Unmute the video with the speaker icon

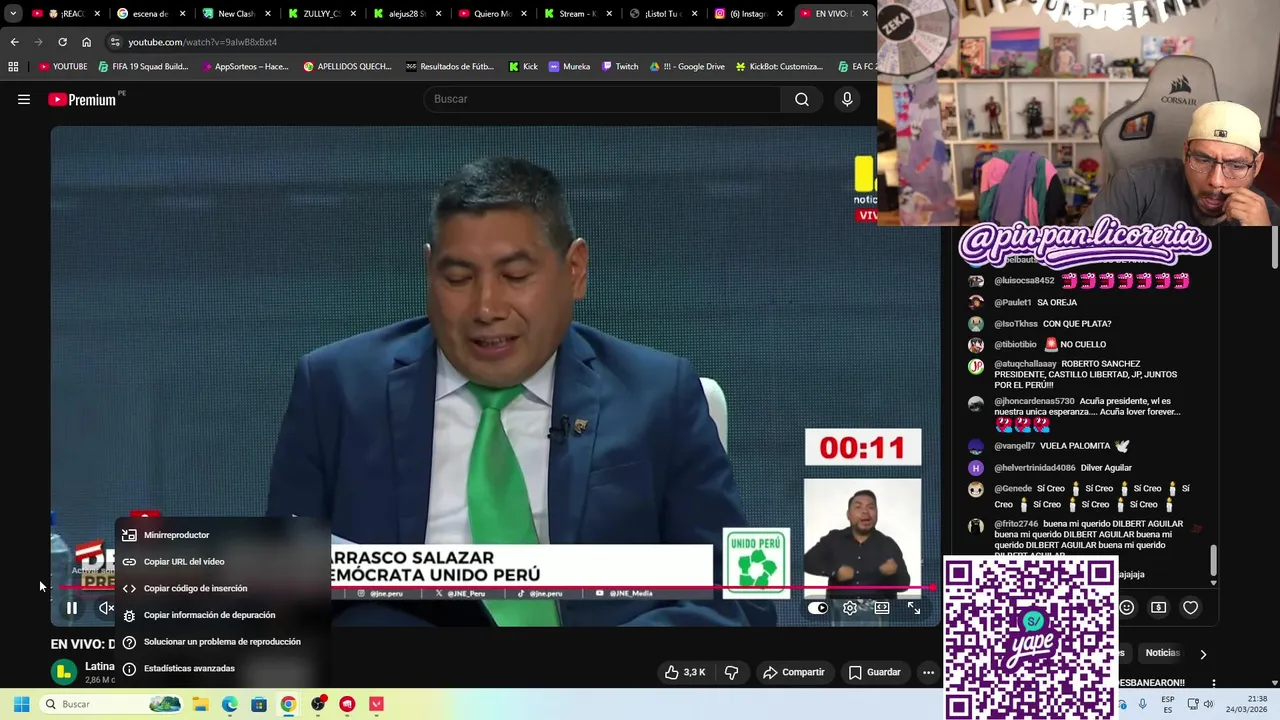[x=105, y=608]
